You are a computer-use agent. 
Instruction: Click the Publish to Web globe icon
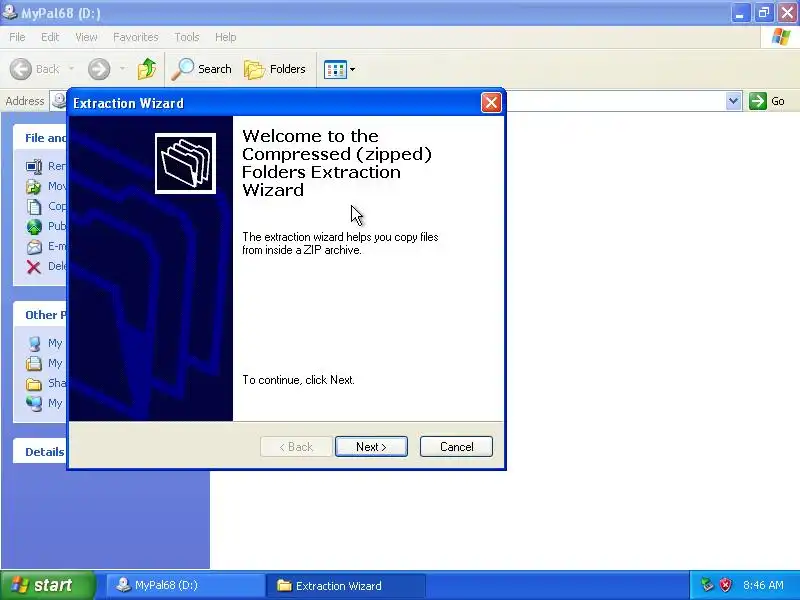click(34, 227)
